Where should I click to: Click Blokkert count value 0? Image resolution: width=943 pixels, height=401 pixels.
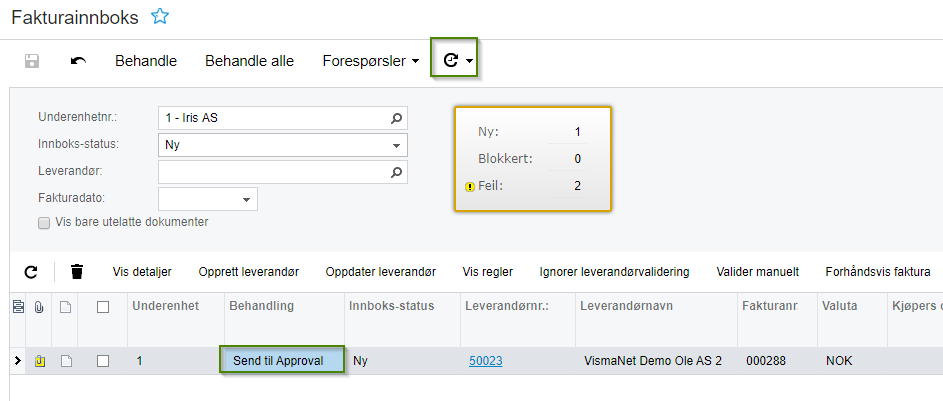click(x=577, y=159)
